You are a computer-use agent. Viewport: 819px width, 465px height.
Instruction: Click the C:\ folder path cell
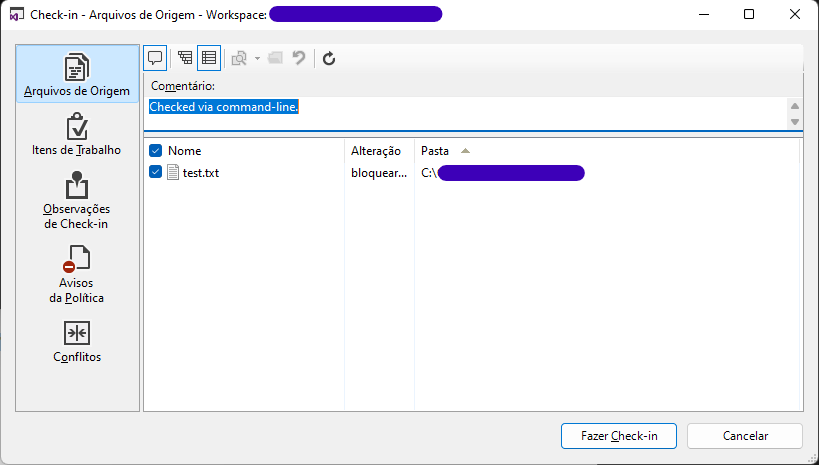[x=502, y=173]
